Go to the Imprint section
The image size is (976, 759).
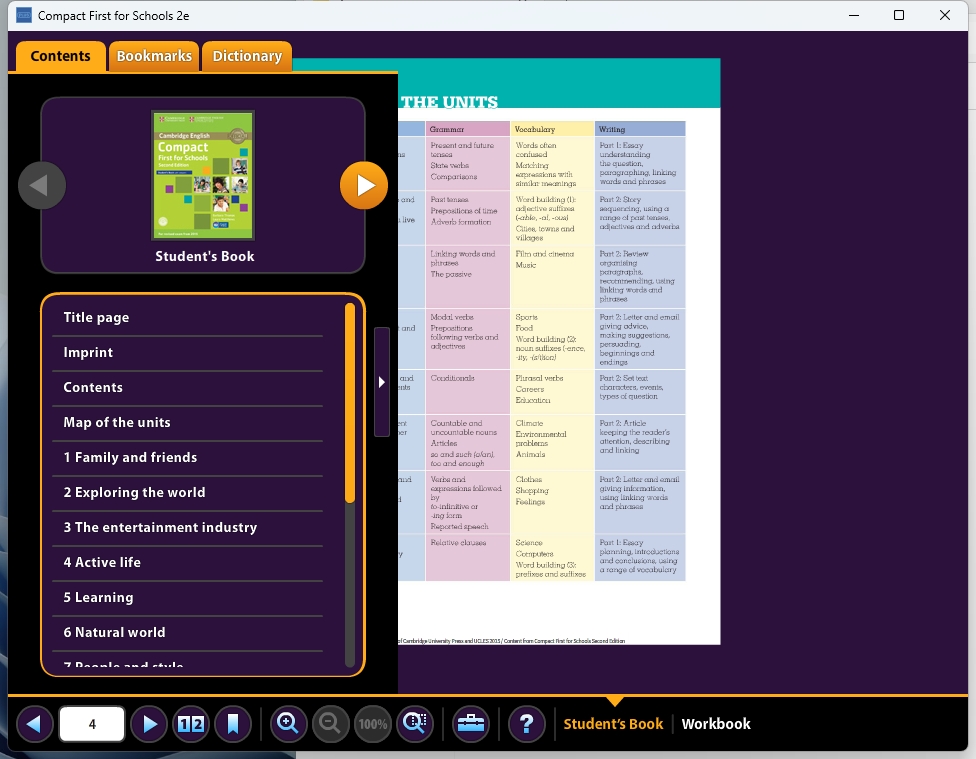pyautogui.click(x=187, y=352)
